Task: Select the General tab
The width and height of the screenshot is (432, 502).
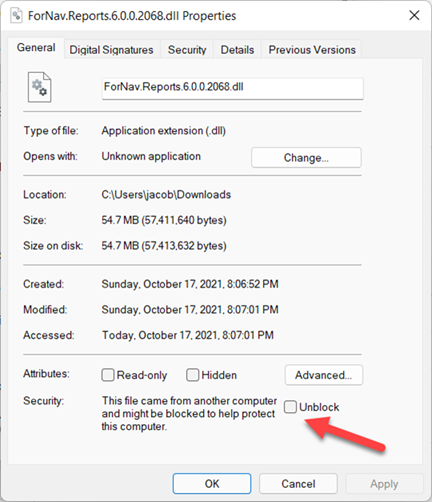Action: (36, 48)
